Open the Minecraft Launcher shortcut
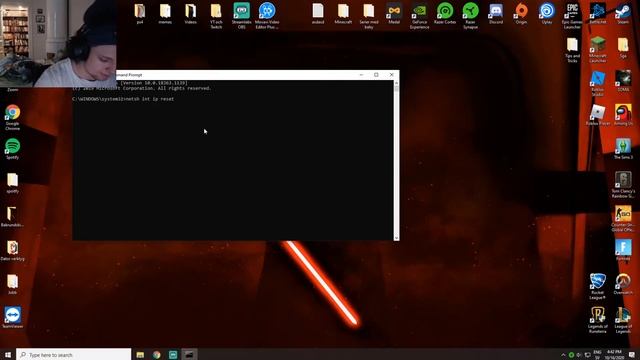Screen dimensions: 640x360 598,49
